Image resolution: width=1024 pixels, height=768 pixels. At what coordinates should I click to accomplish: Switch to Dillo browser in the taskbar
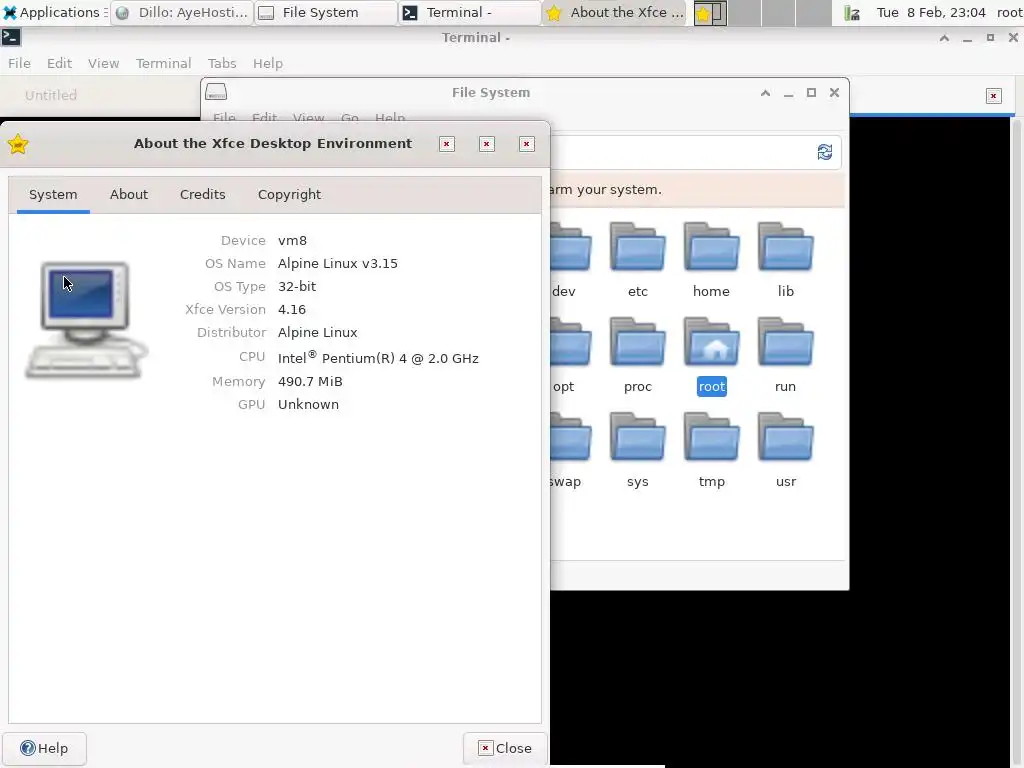[x=182, y=12]
